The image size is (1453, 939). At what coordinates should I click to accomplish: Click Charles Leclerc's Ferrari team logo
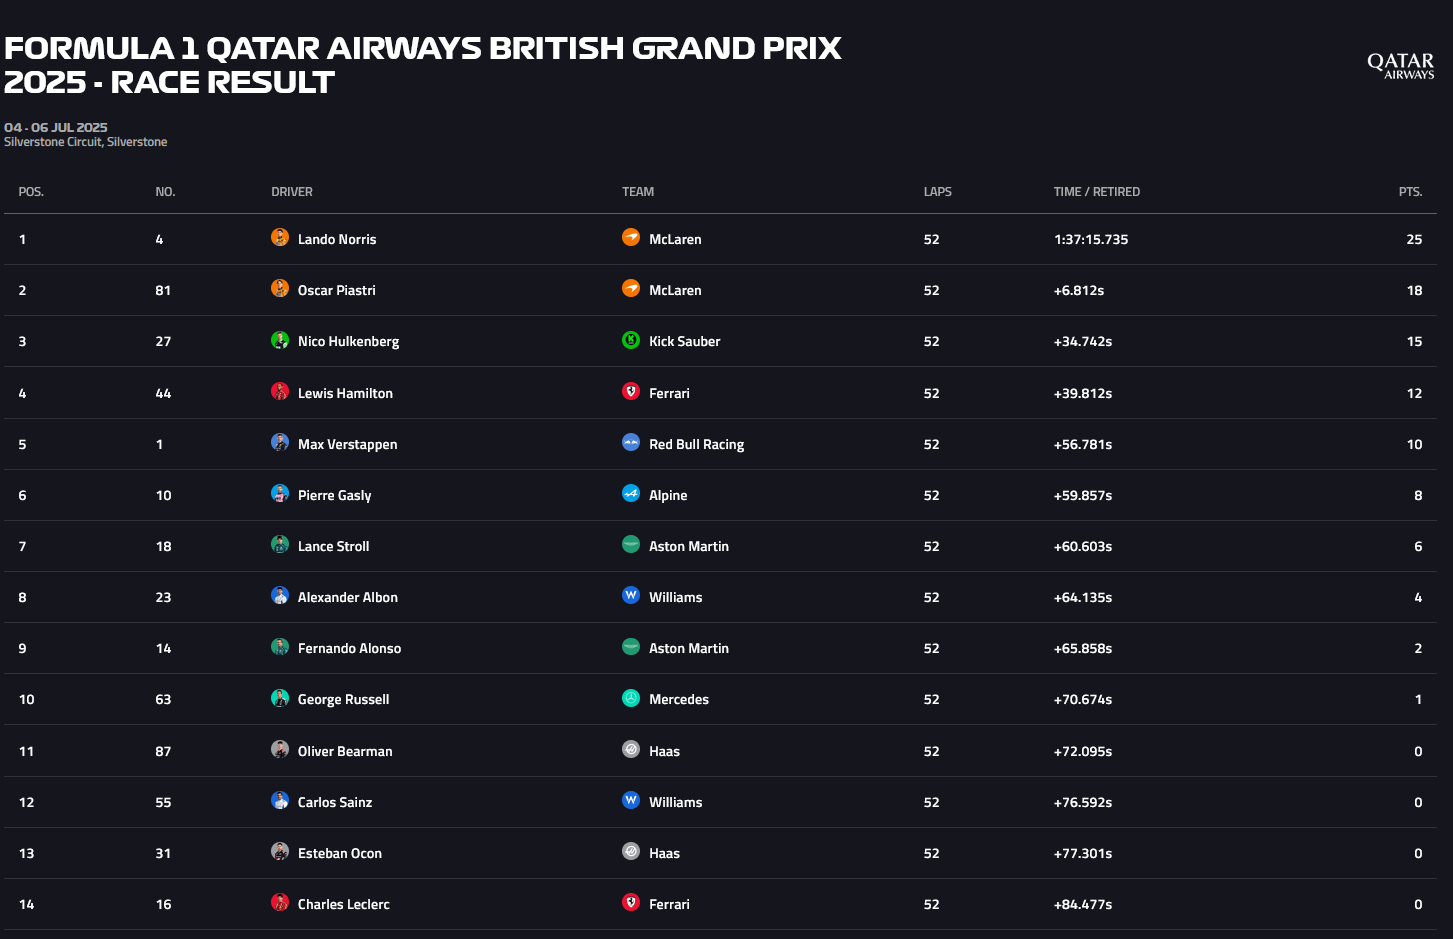pyautogui.click(x=631, y=902)
